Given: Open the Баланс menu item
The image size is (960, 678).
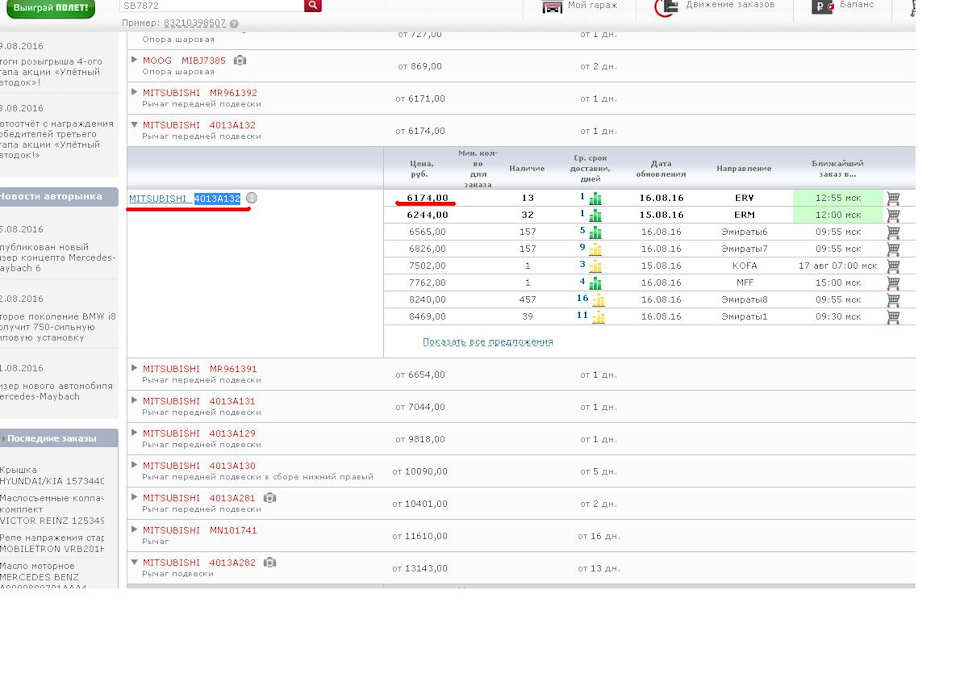Looking at the screenshot, I should (x=857, y=4).
